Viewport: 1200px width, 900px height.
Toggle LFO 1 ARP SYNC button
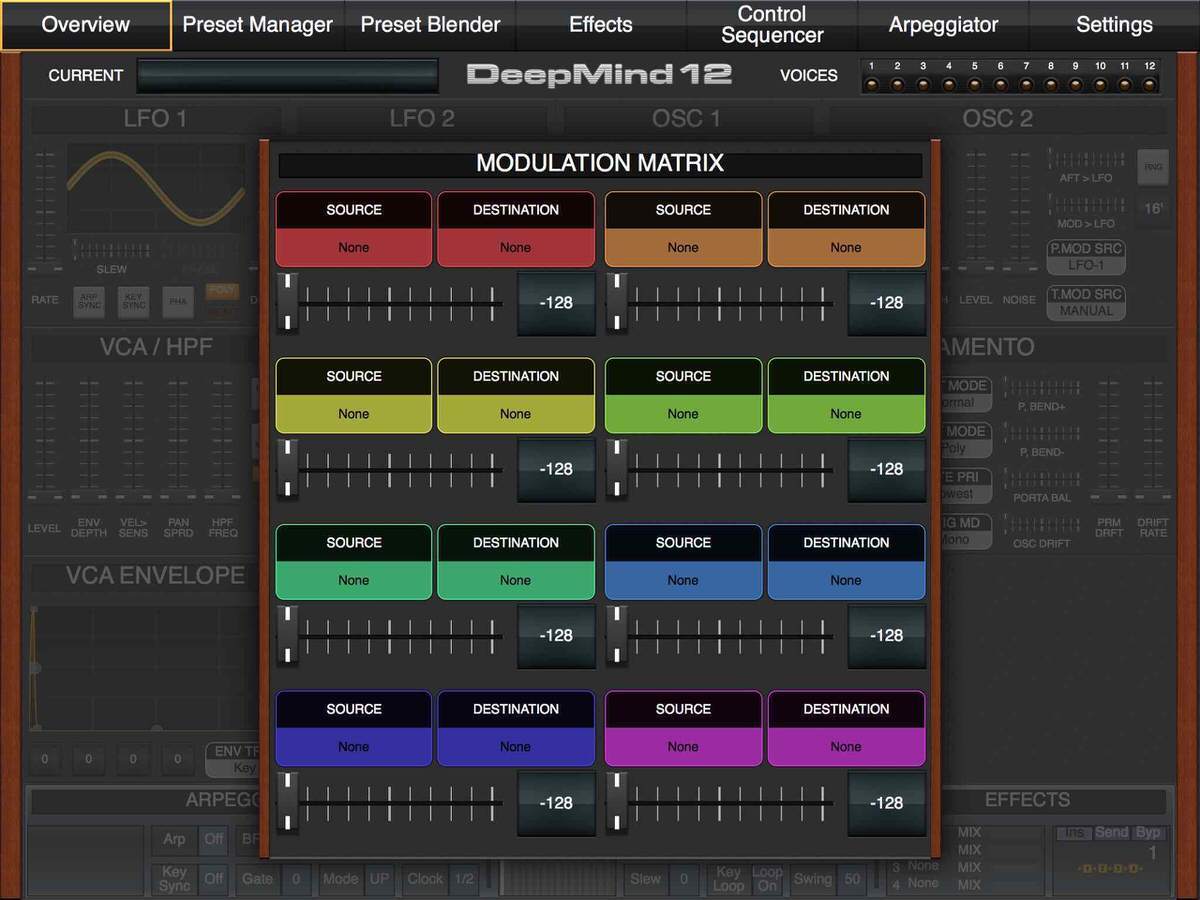[x=89, y=300]
